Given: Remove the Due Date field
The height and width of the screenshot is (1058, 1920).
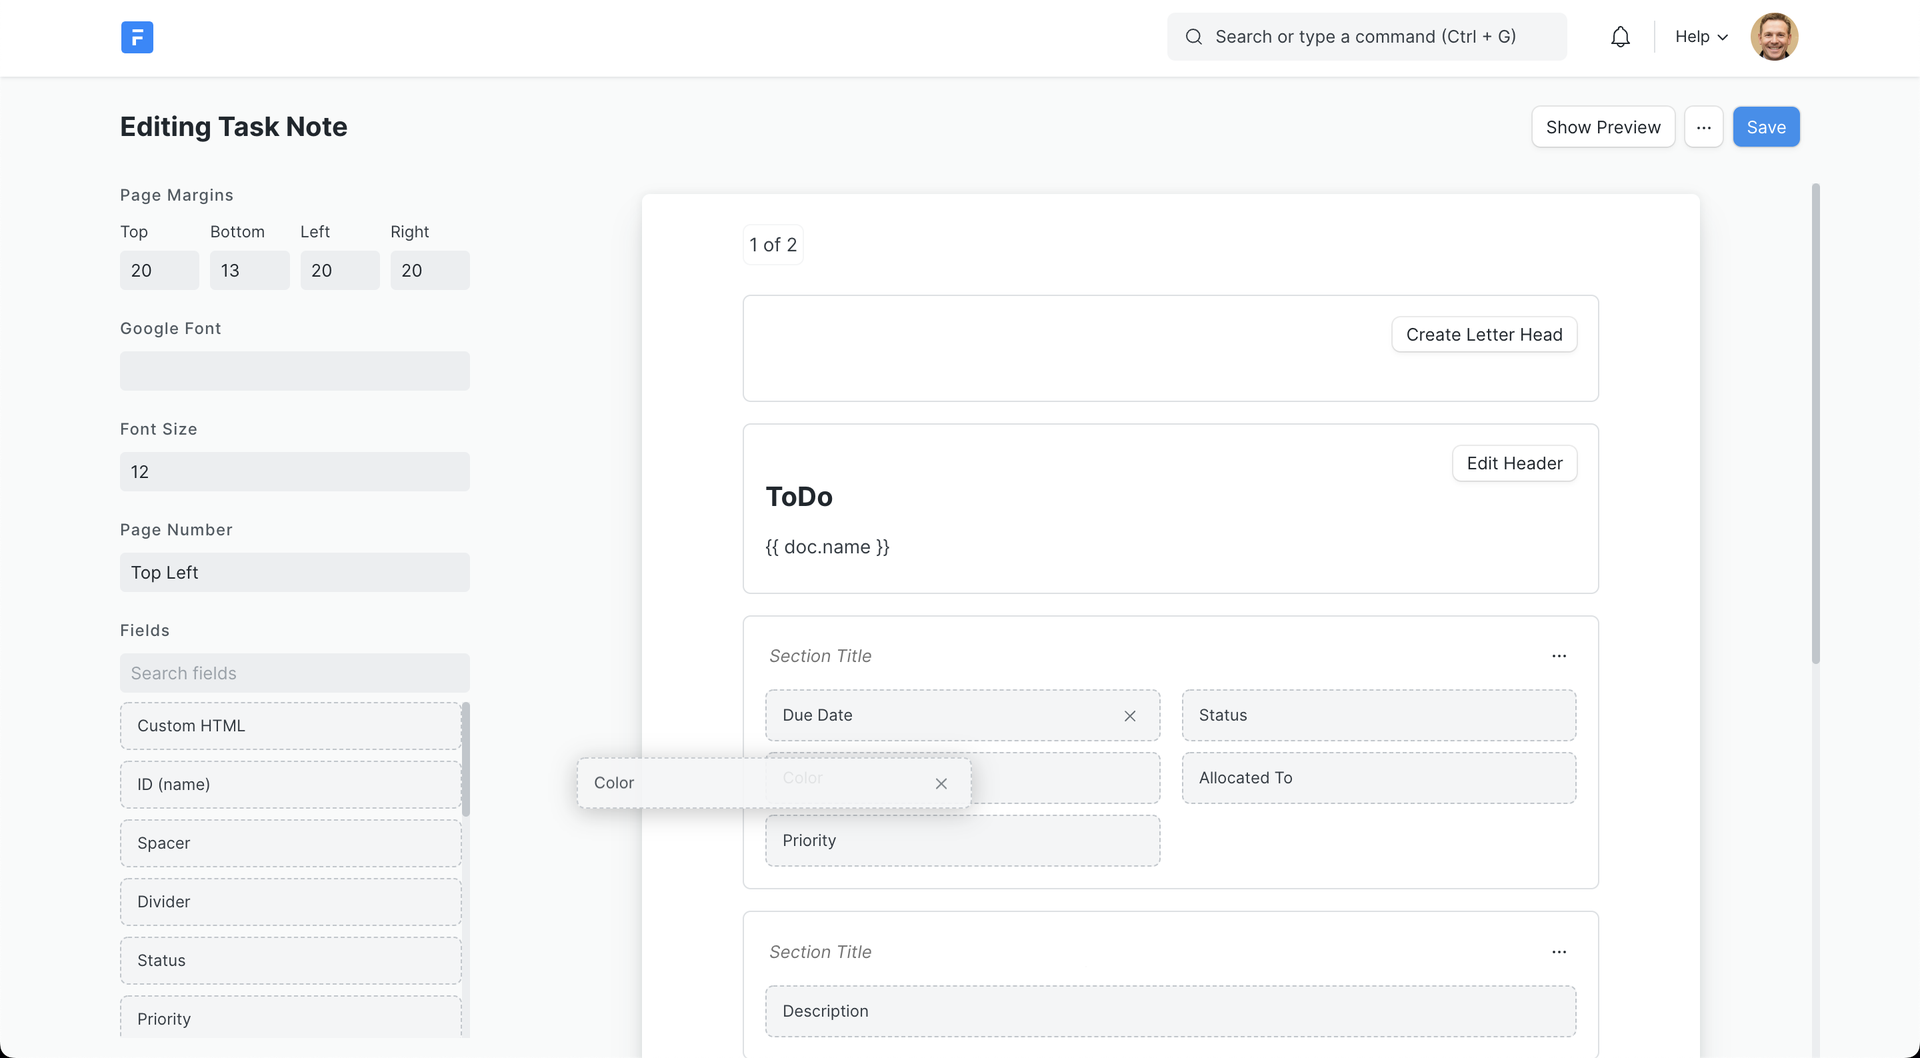Looking at the screenshot, I should (x=1130, y=716).
